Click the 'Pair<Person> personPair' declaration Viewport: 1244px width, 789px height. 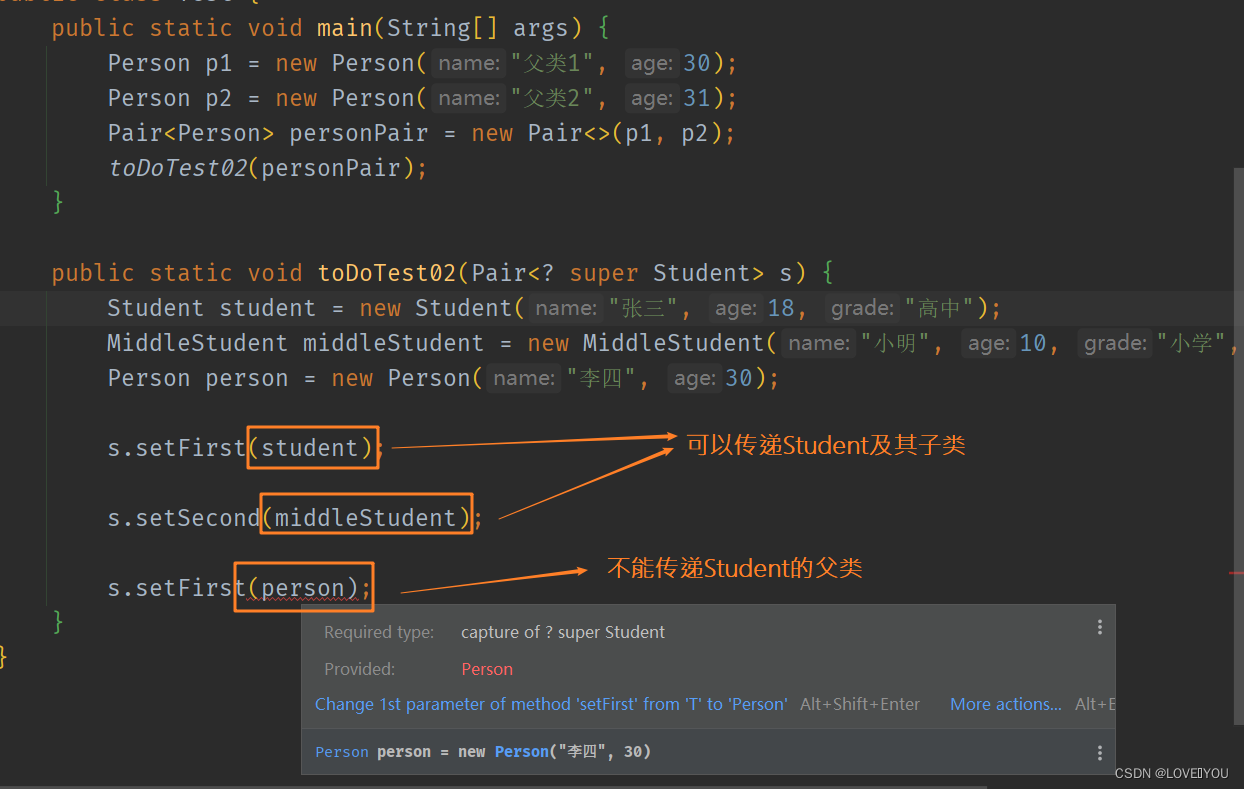click(268, 133)
